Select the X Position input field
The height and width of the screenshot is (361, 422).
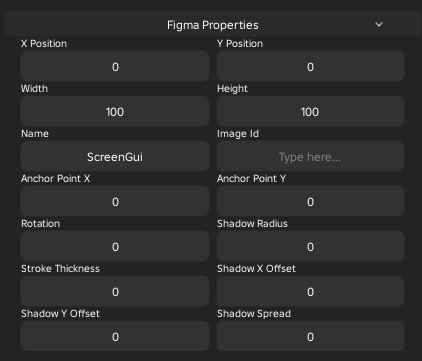(x=115, y=66)
